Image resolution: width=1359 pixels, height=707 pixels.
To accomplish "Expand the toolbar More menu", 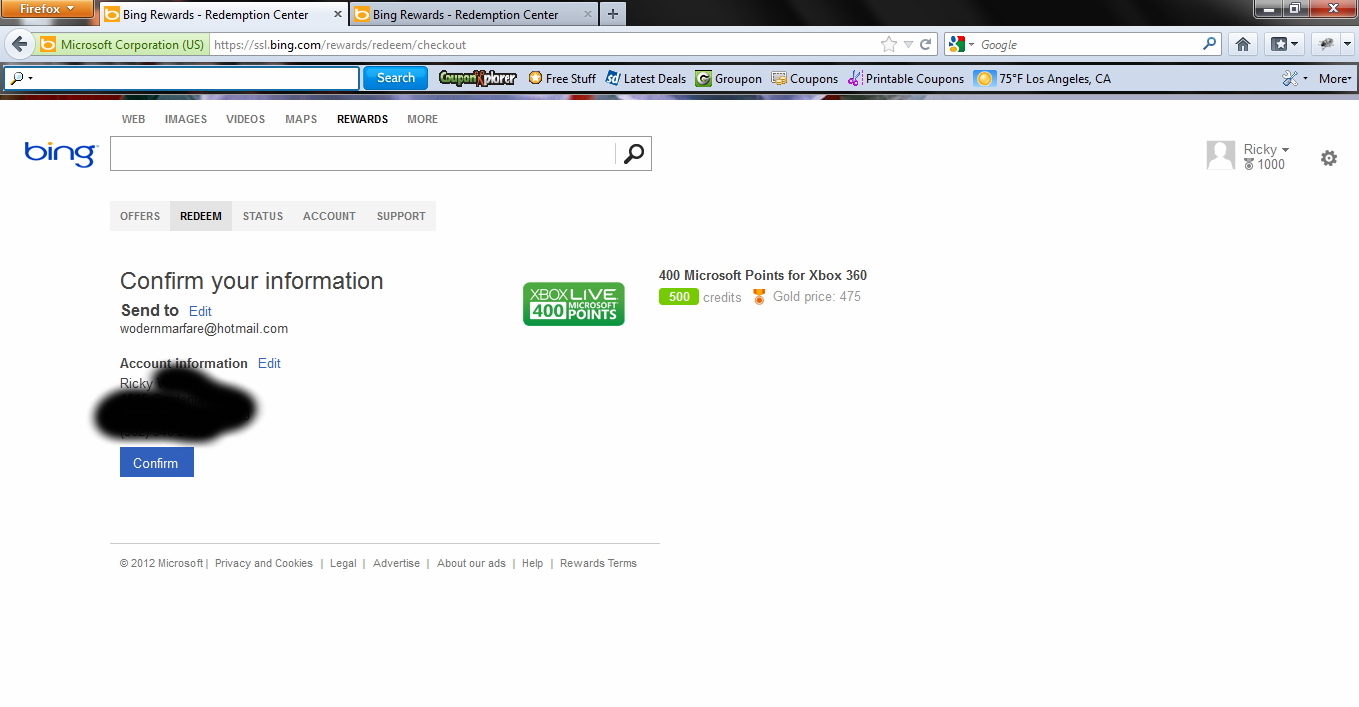I will coord(1335,78).
